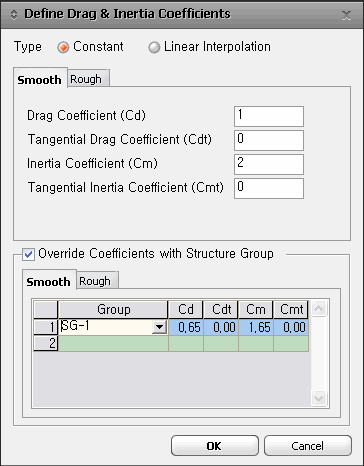Switch to the override section Rough tab
This screenshot has height=466, width=364.
[x=97, y=281]
